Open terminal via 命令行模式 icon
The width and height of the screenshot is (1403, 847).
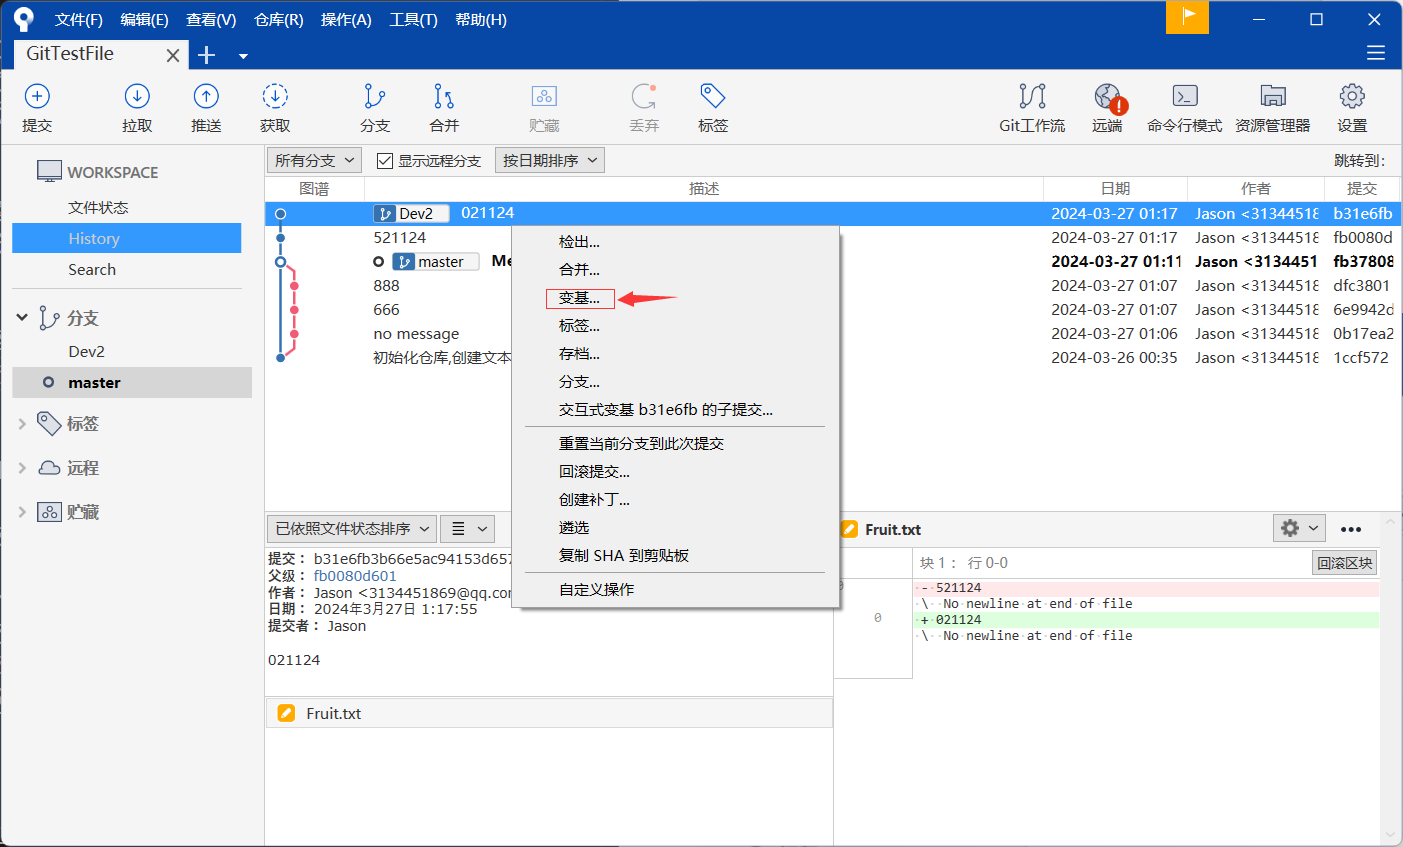click(x=1185, y=96)
